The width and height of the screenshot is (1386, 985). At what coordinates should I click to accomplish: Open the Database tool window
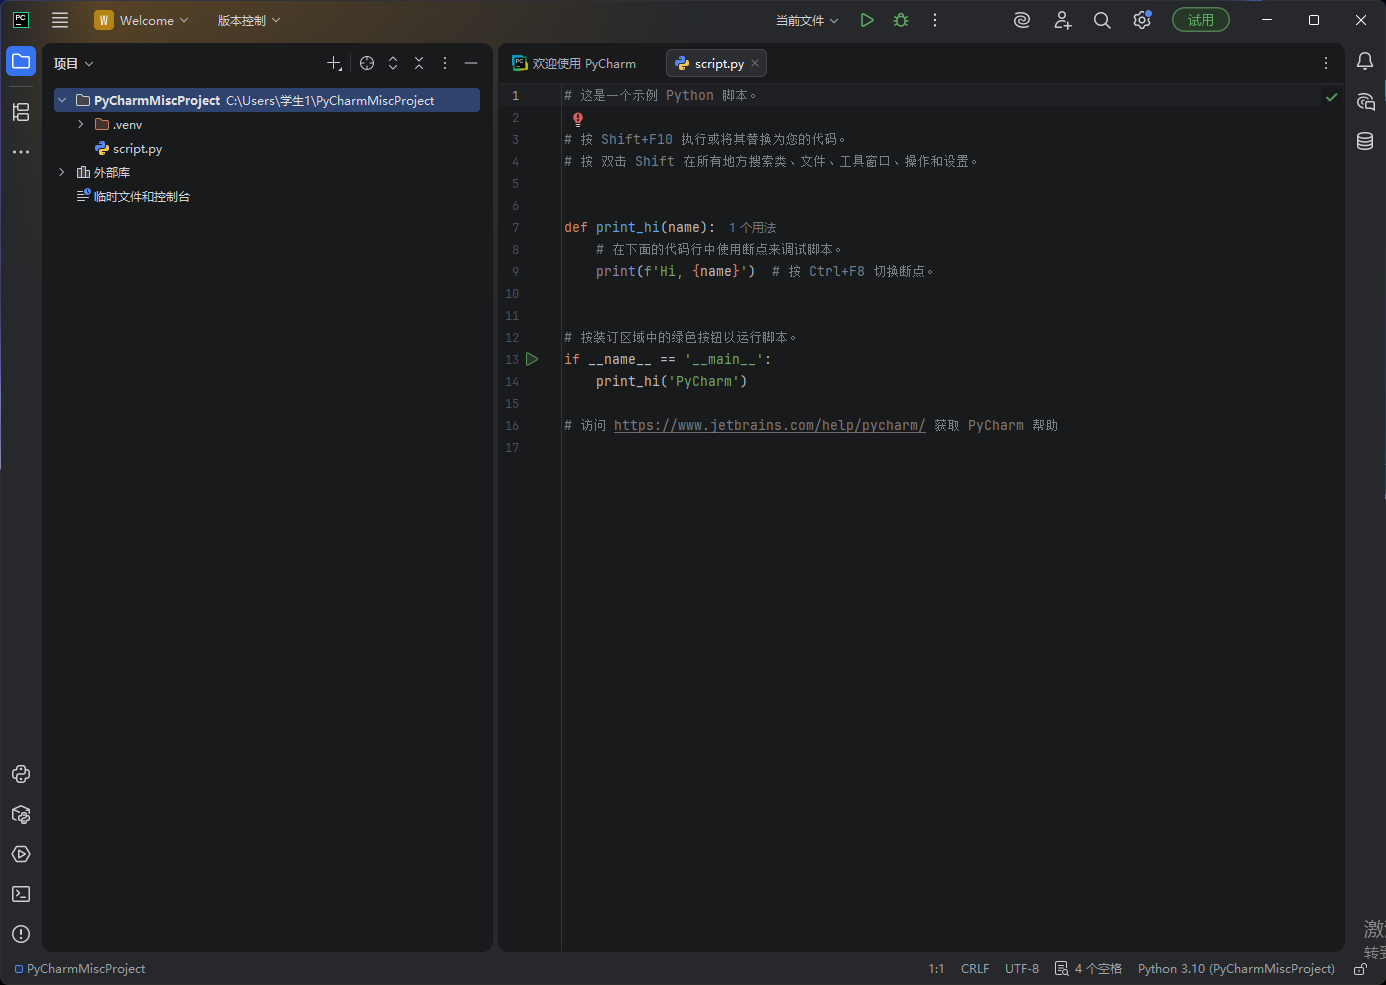click(x=1365, y=141)
